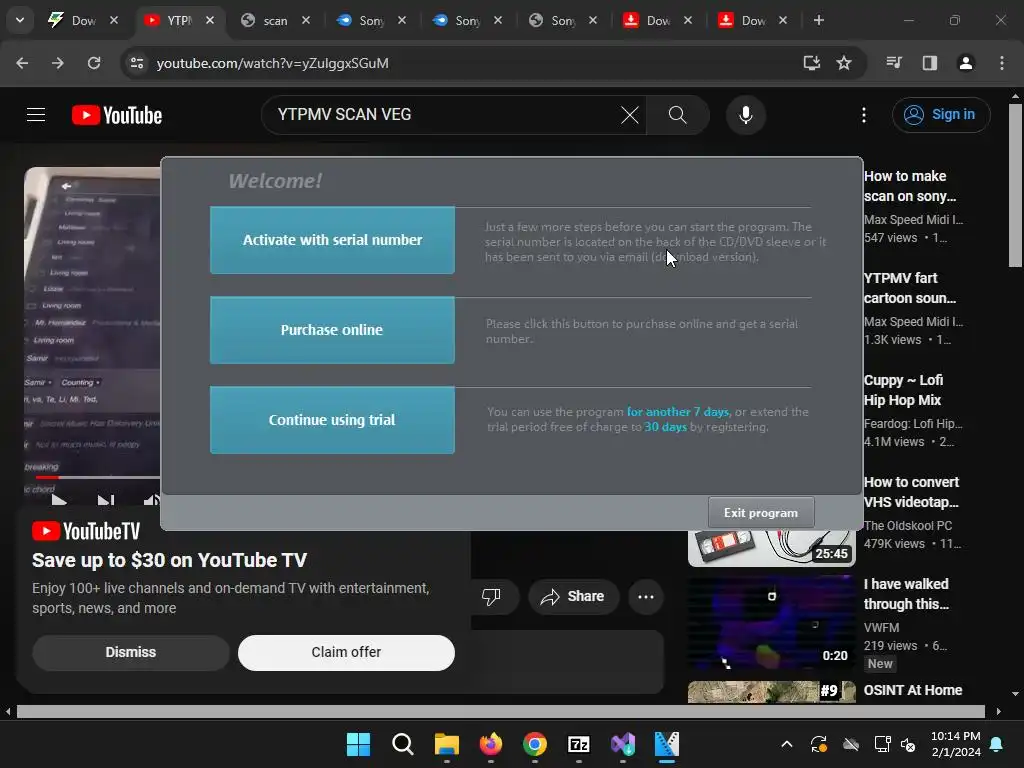The image size is (1024, 768).
Task: Click the video play button
Action: tap(59, 501)
